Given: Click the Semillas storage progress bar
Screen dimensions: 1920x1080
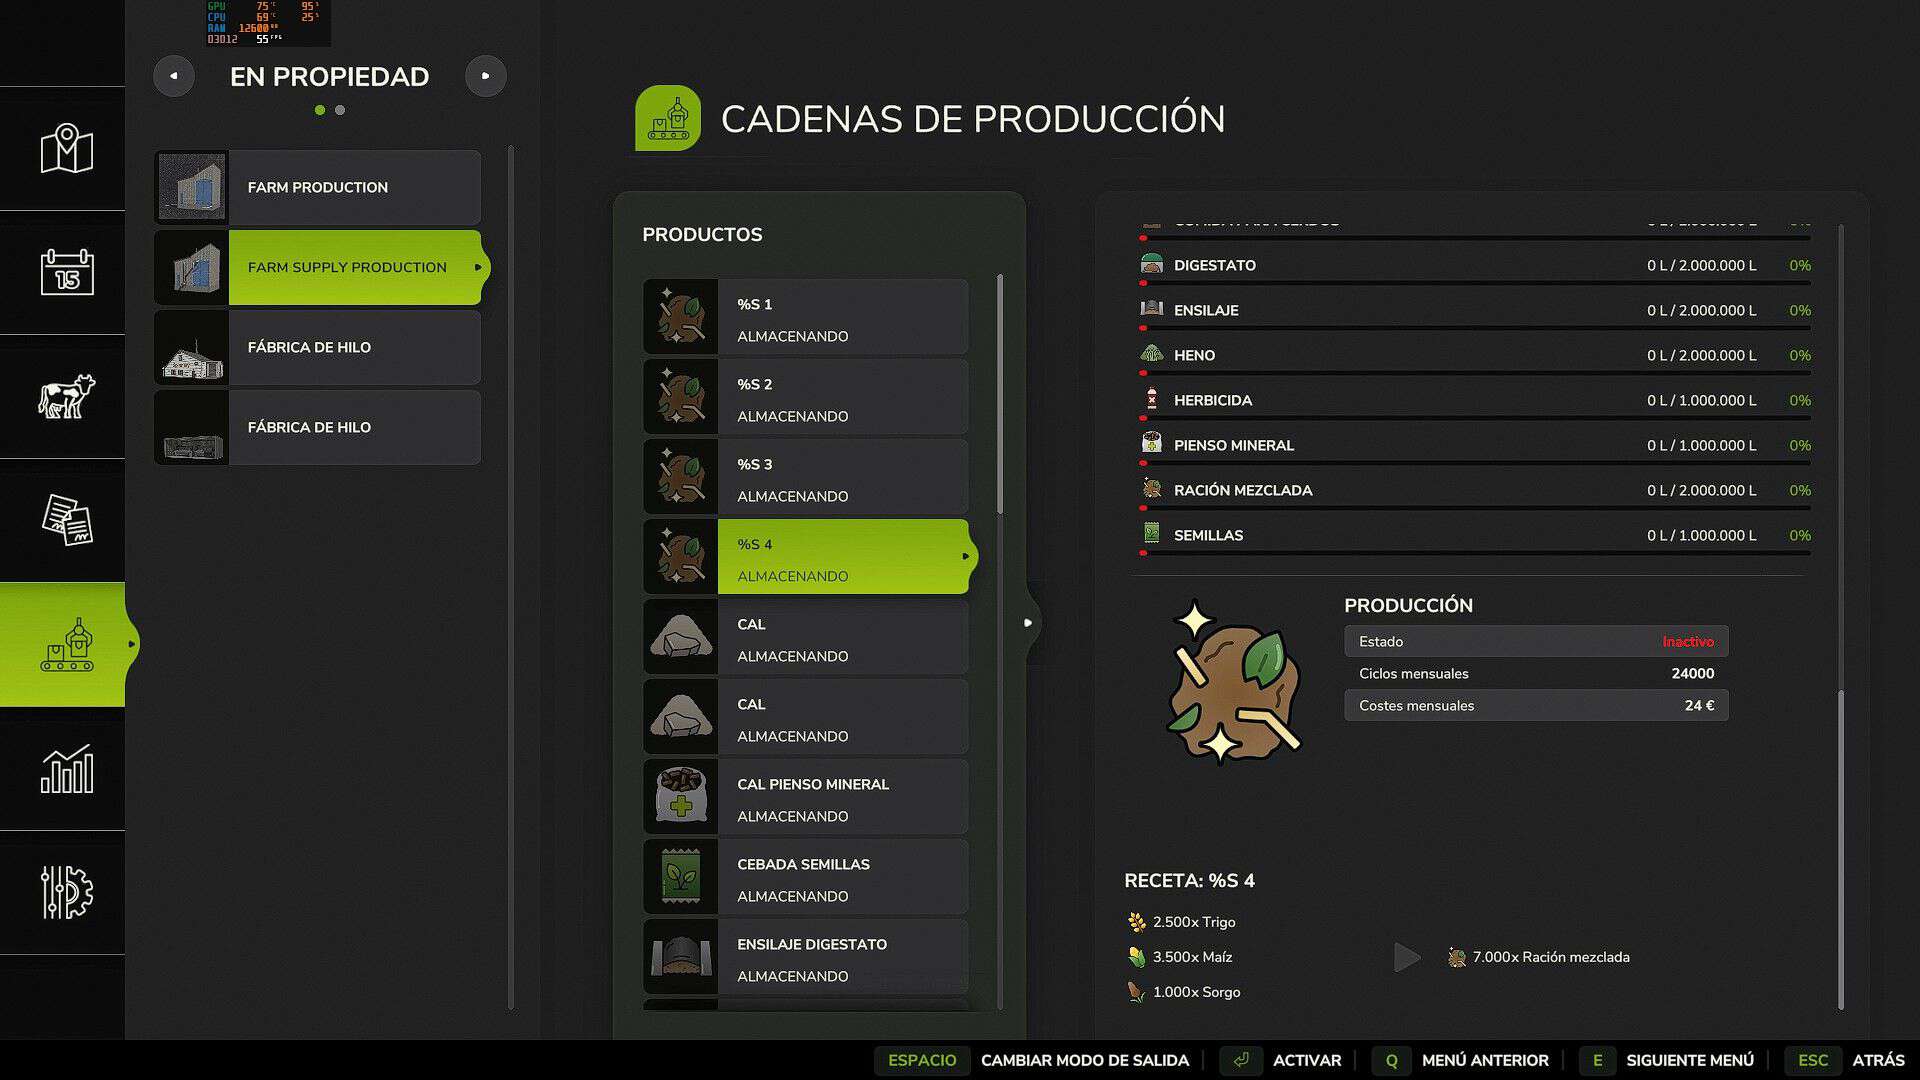Looking at the screenshot, I should click(1475, 552).
